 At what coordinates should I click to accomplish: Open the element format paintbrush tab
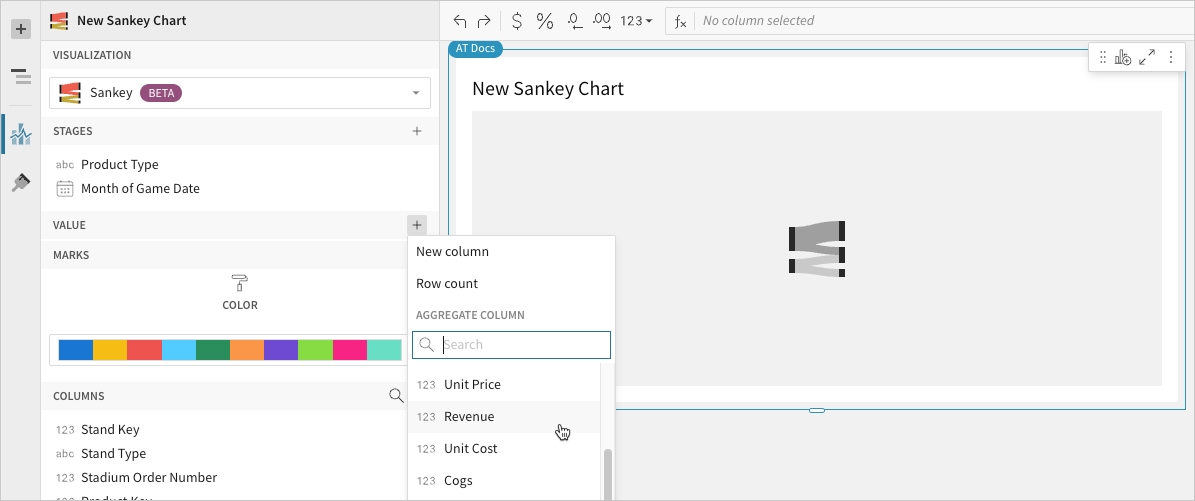click(20, 183)
